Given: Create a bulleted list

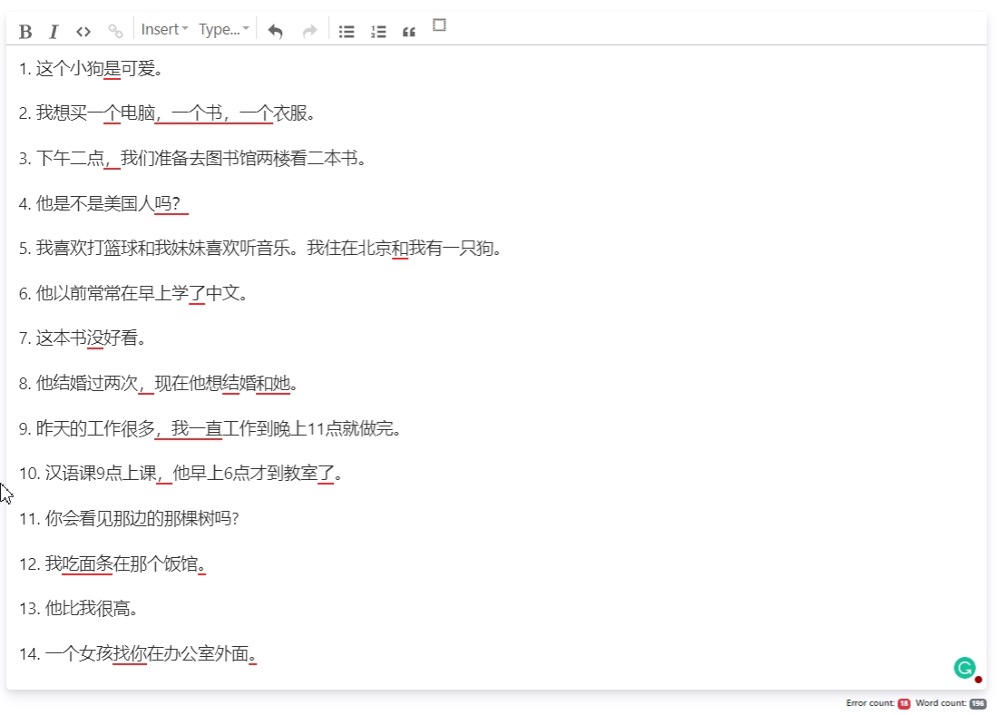Looking at the screenshot, I should tap(346, 31).
